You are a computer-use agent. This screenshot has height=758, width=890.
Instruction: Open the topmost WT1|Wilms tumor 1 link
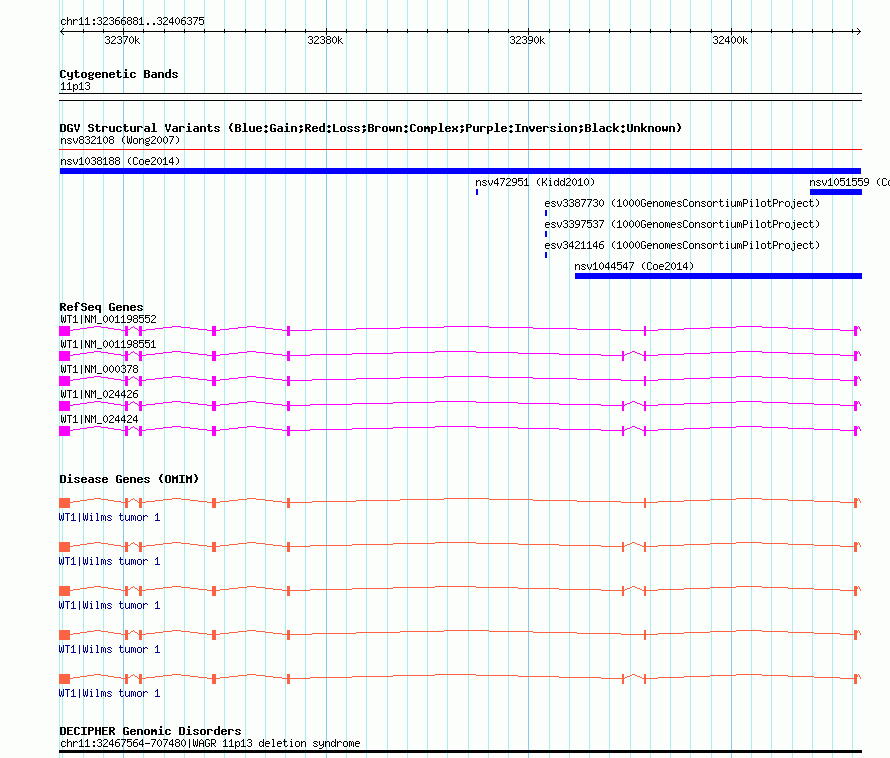click(x=110, y=517)
